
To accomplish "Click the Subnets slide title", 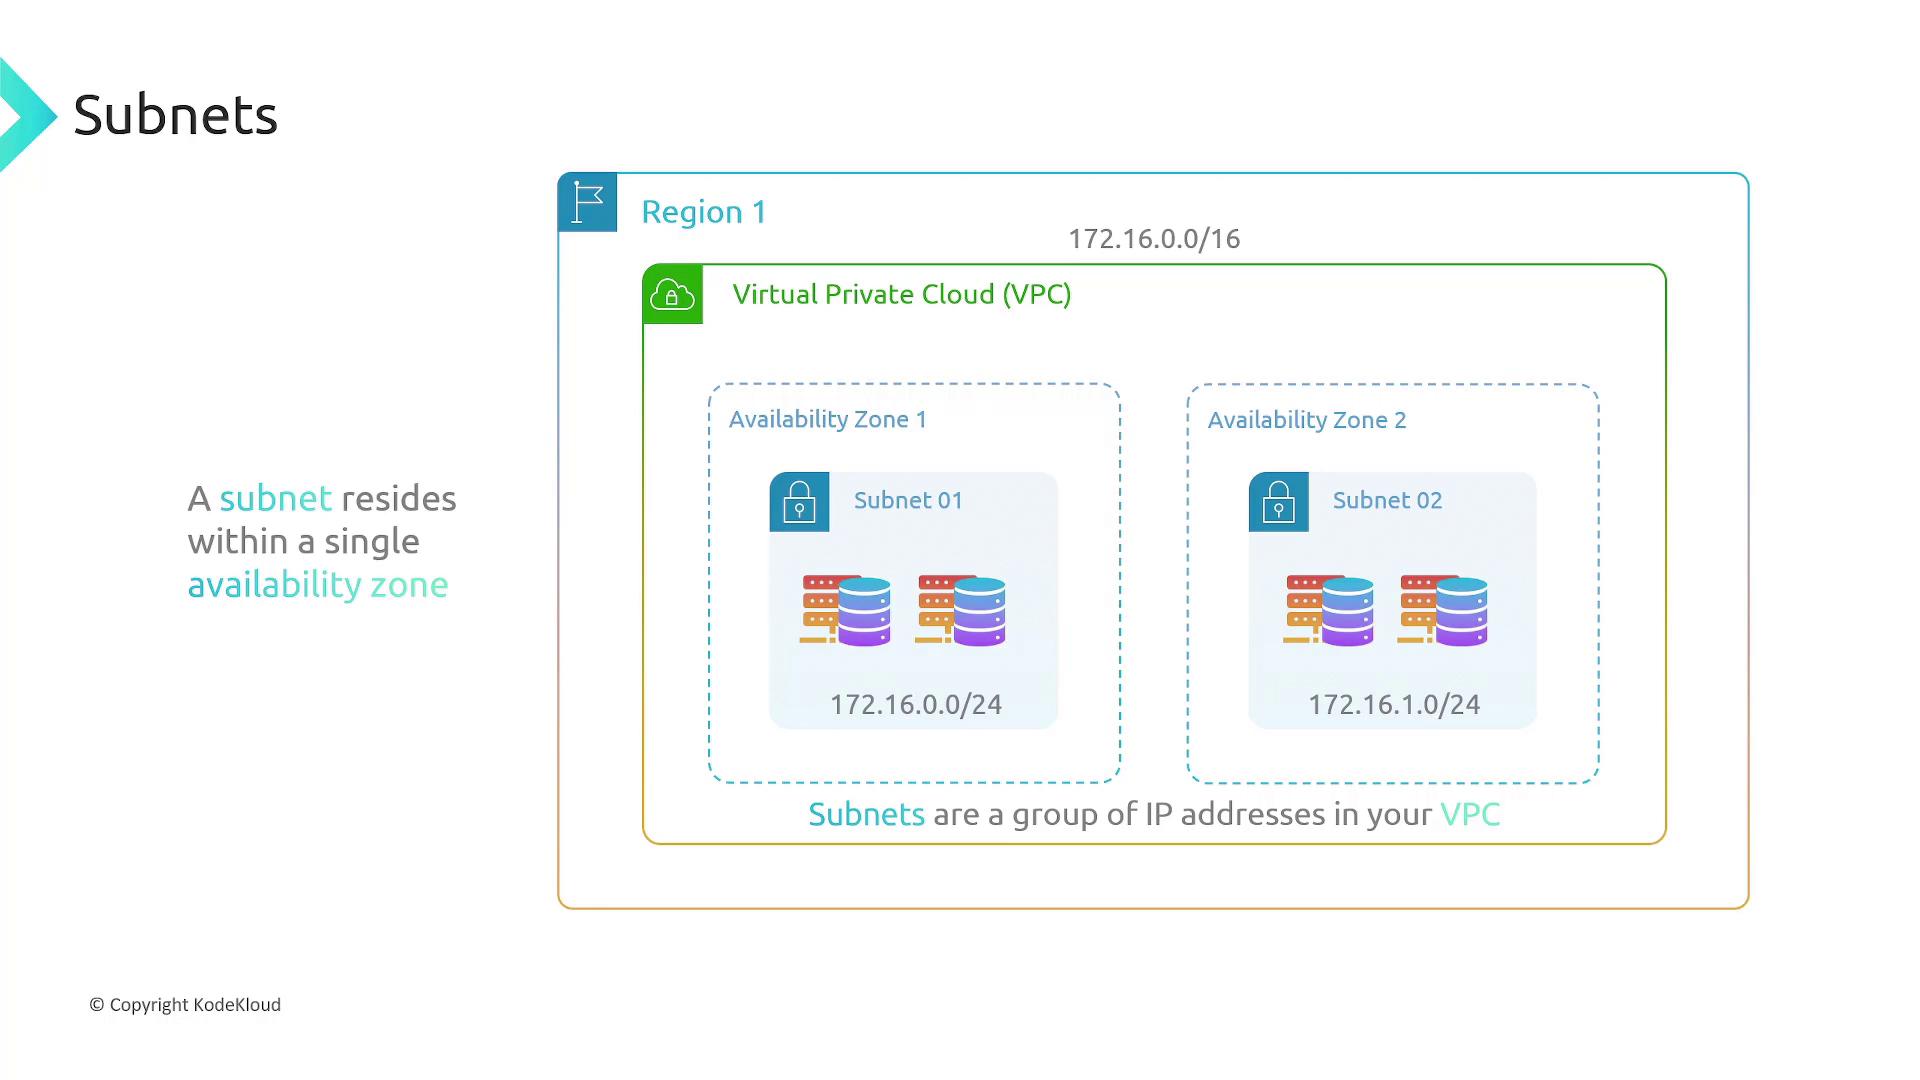I will coord(175,115).
